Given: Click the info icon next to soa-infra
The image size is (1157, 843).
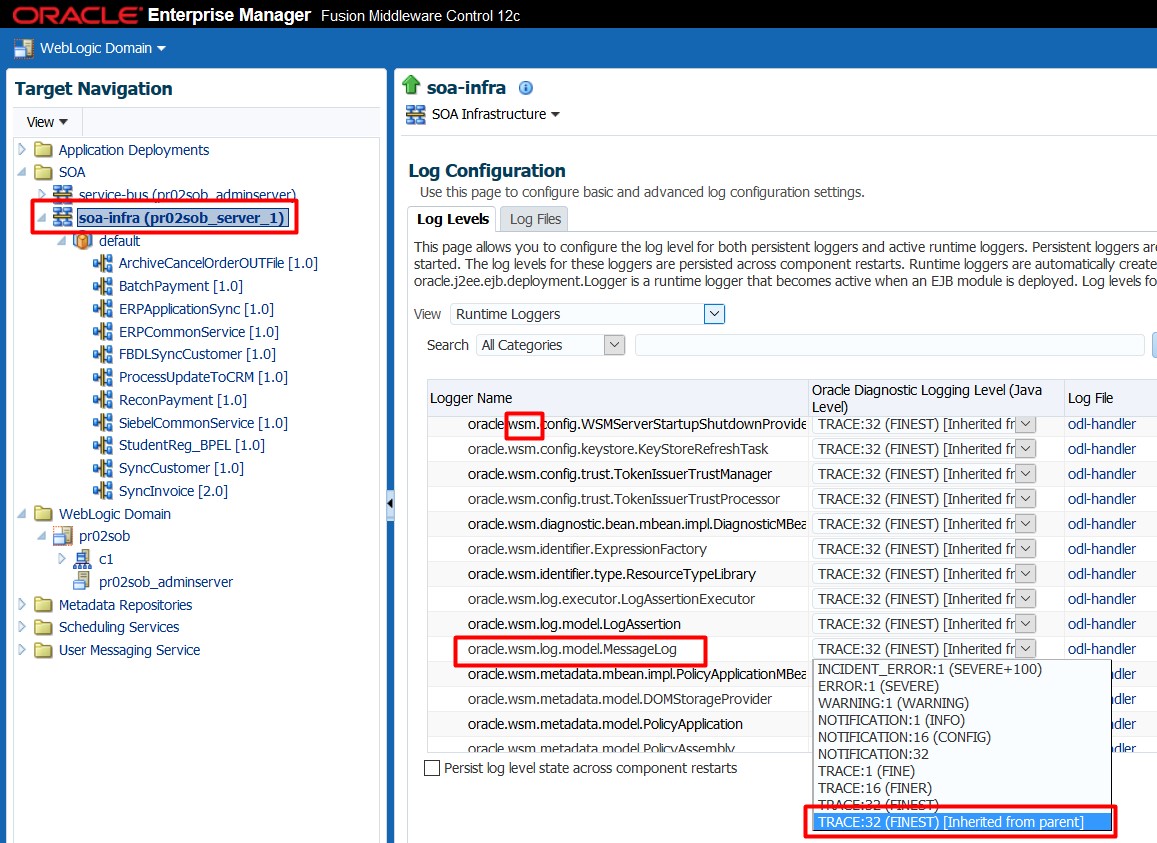Looking at the screenshot, I should click(524, 87).
